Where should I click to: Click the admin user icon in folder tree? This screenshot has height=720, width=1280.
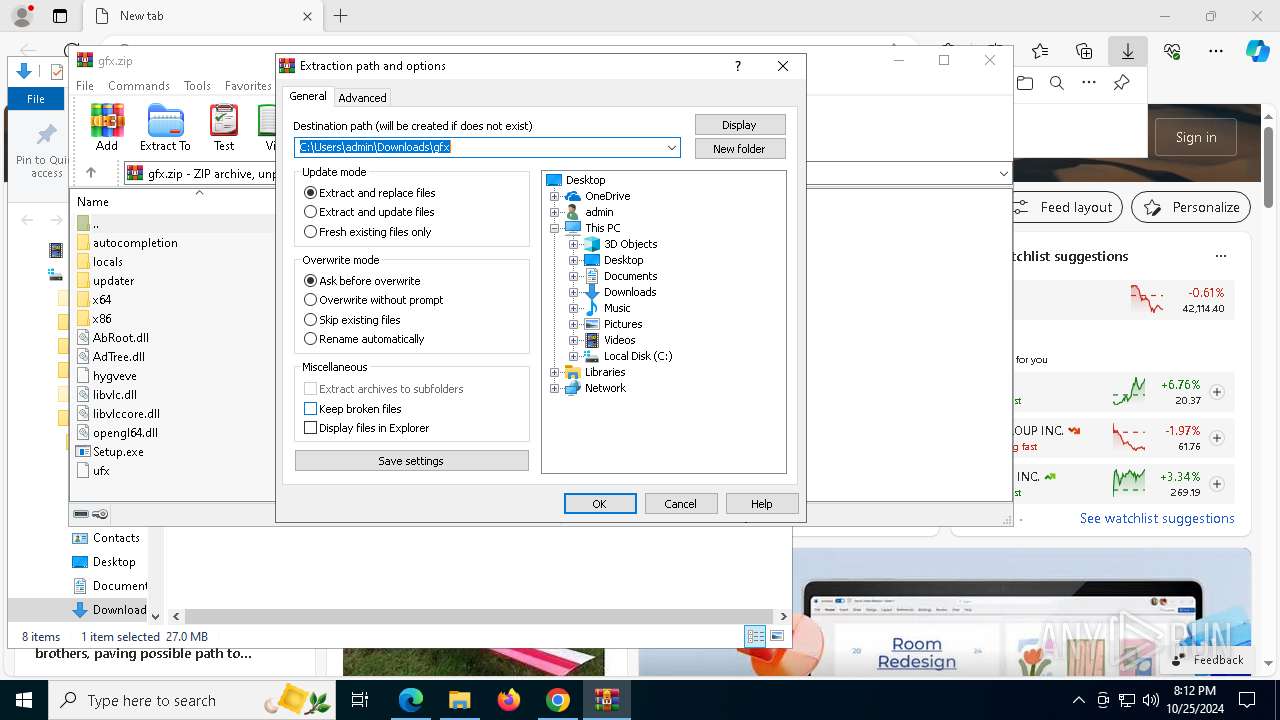(x=572, y=212)
